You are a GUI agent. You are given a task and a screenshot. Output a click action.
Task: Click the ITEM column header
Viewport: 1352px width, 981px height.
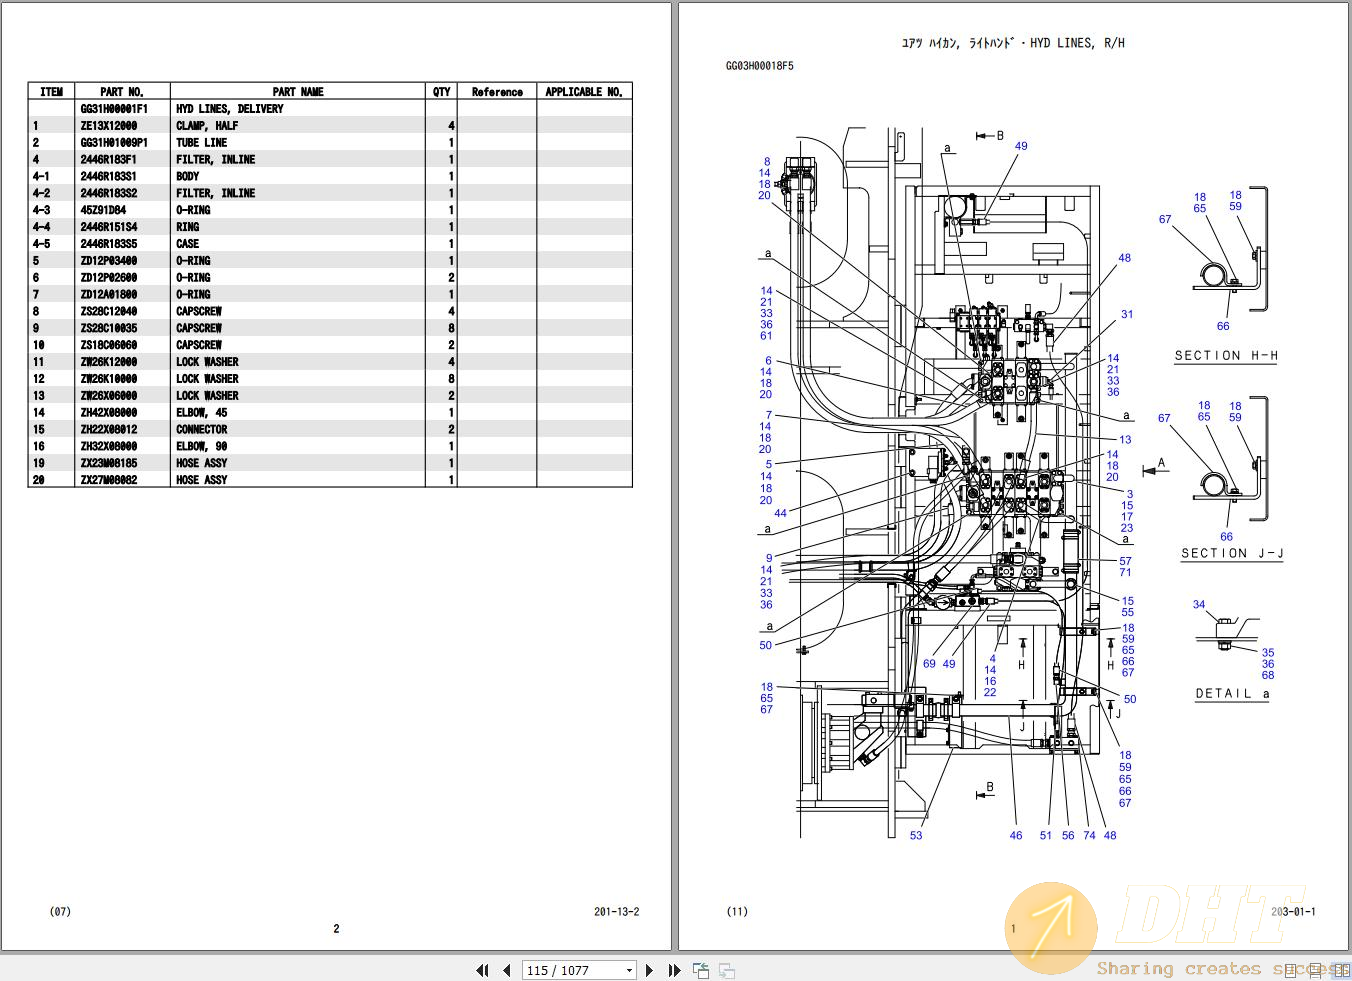pos(51,92)
